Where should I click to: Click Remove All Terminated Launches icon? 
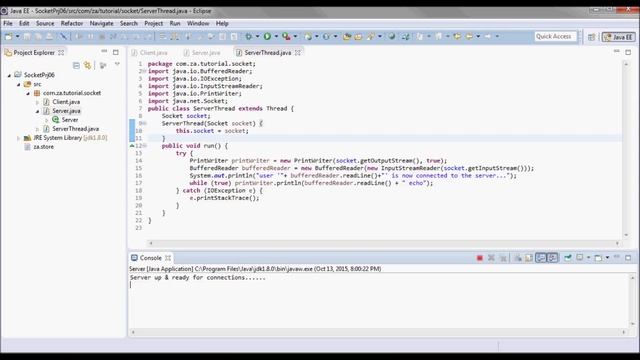pos(503,258)
